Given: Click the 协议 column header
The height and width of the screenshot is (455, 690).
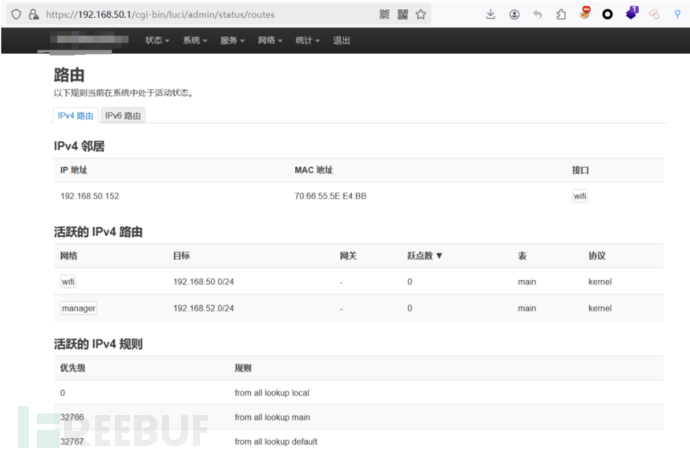Looking at the screenshot, I should click(597, 256).
